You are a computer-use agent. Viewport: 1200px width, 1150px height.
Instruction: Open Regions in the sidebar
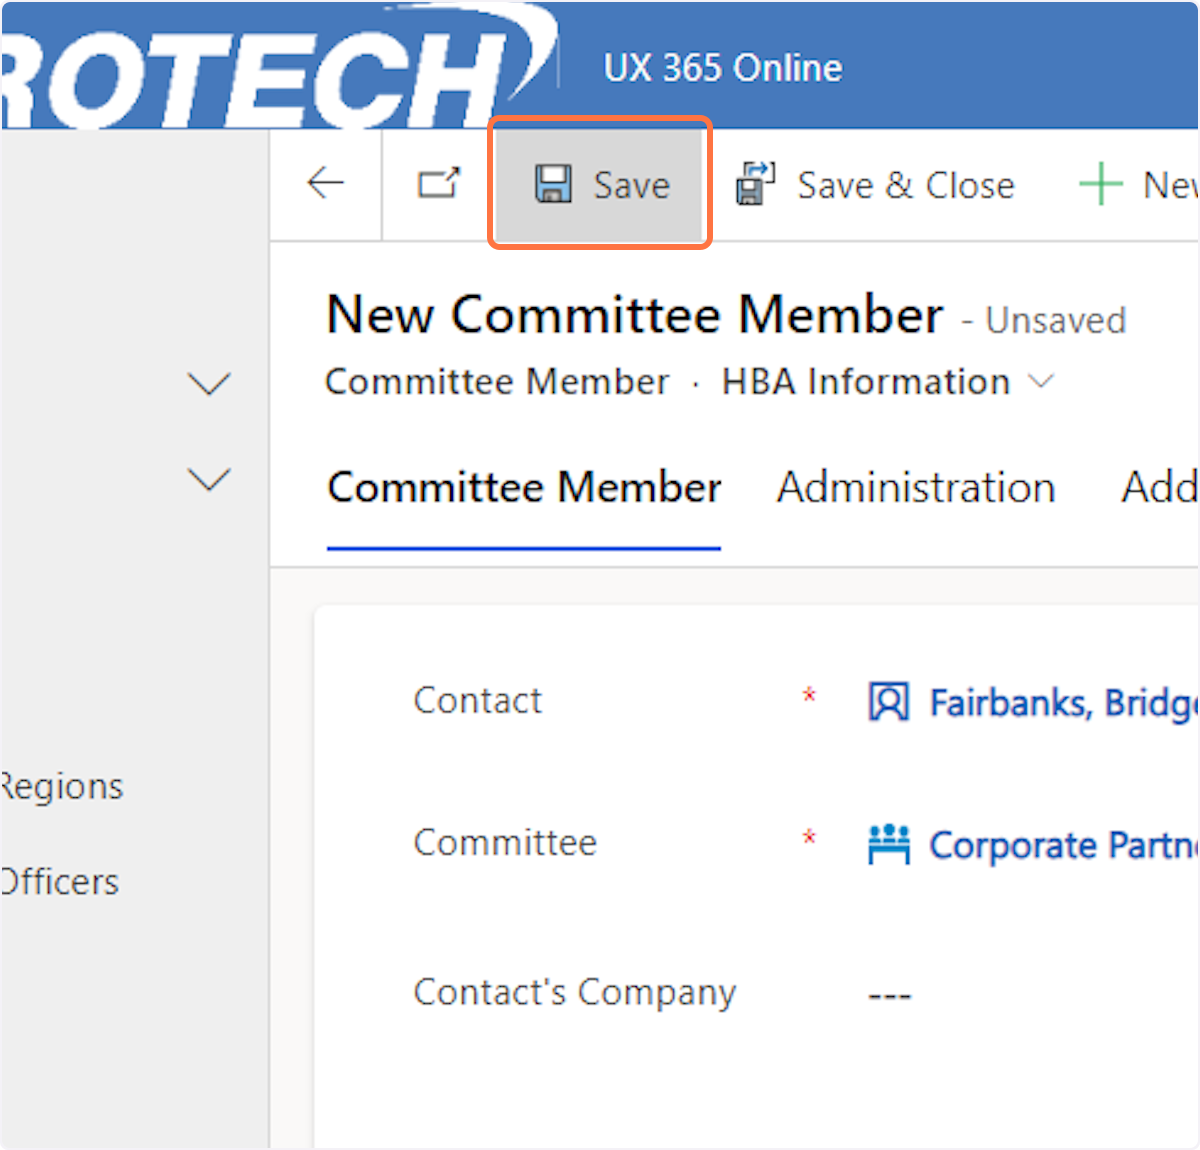point(62,787)
